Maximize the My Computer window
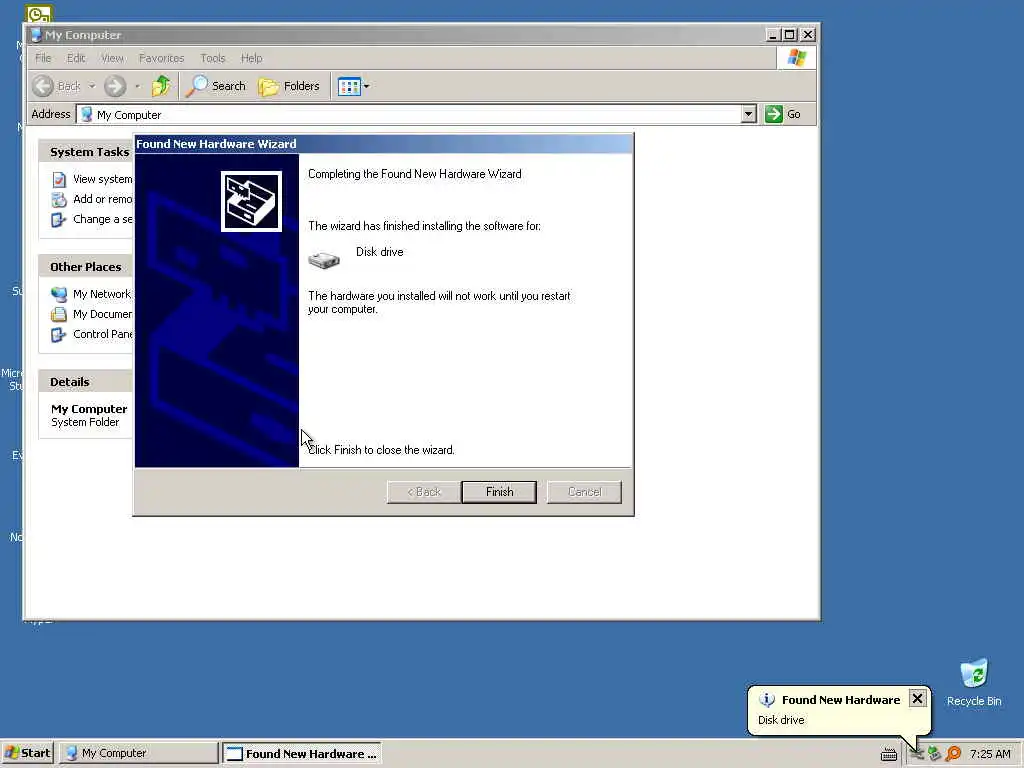The image size is (1024, 768). pyautogui.click(x=790, y=35)
